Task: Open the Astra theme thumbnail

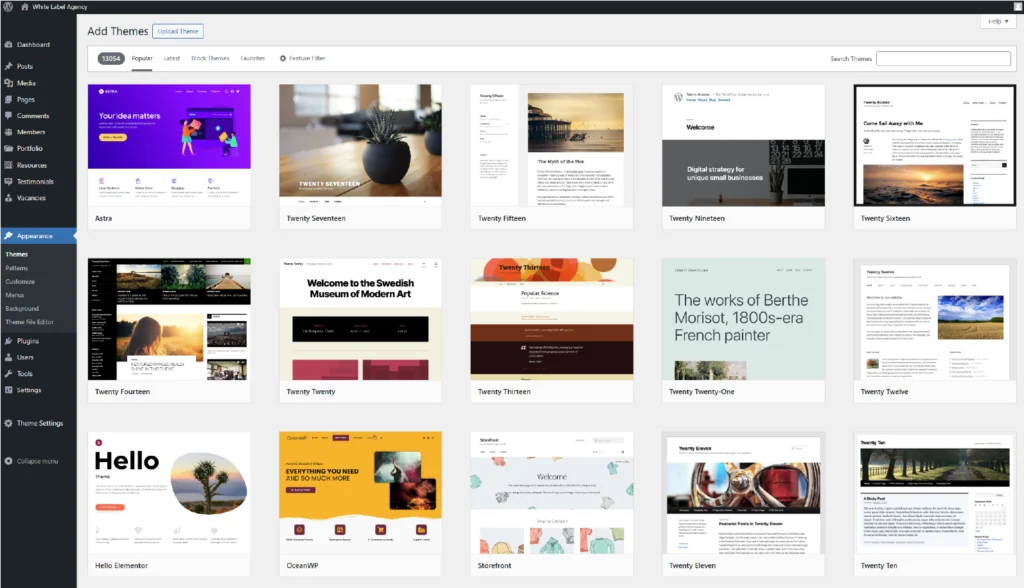Action: (169, 145)
